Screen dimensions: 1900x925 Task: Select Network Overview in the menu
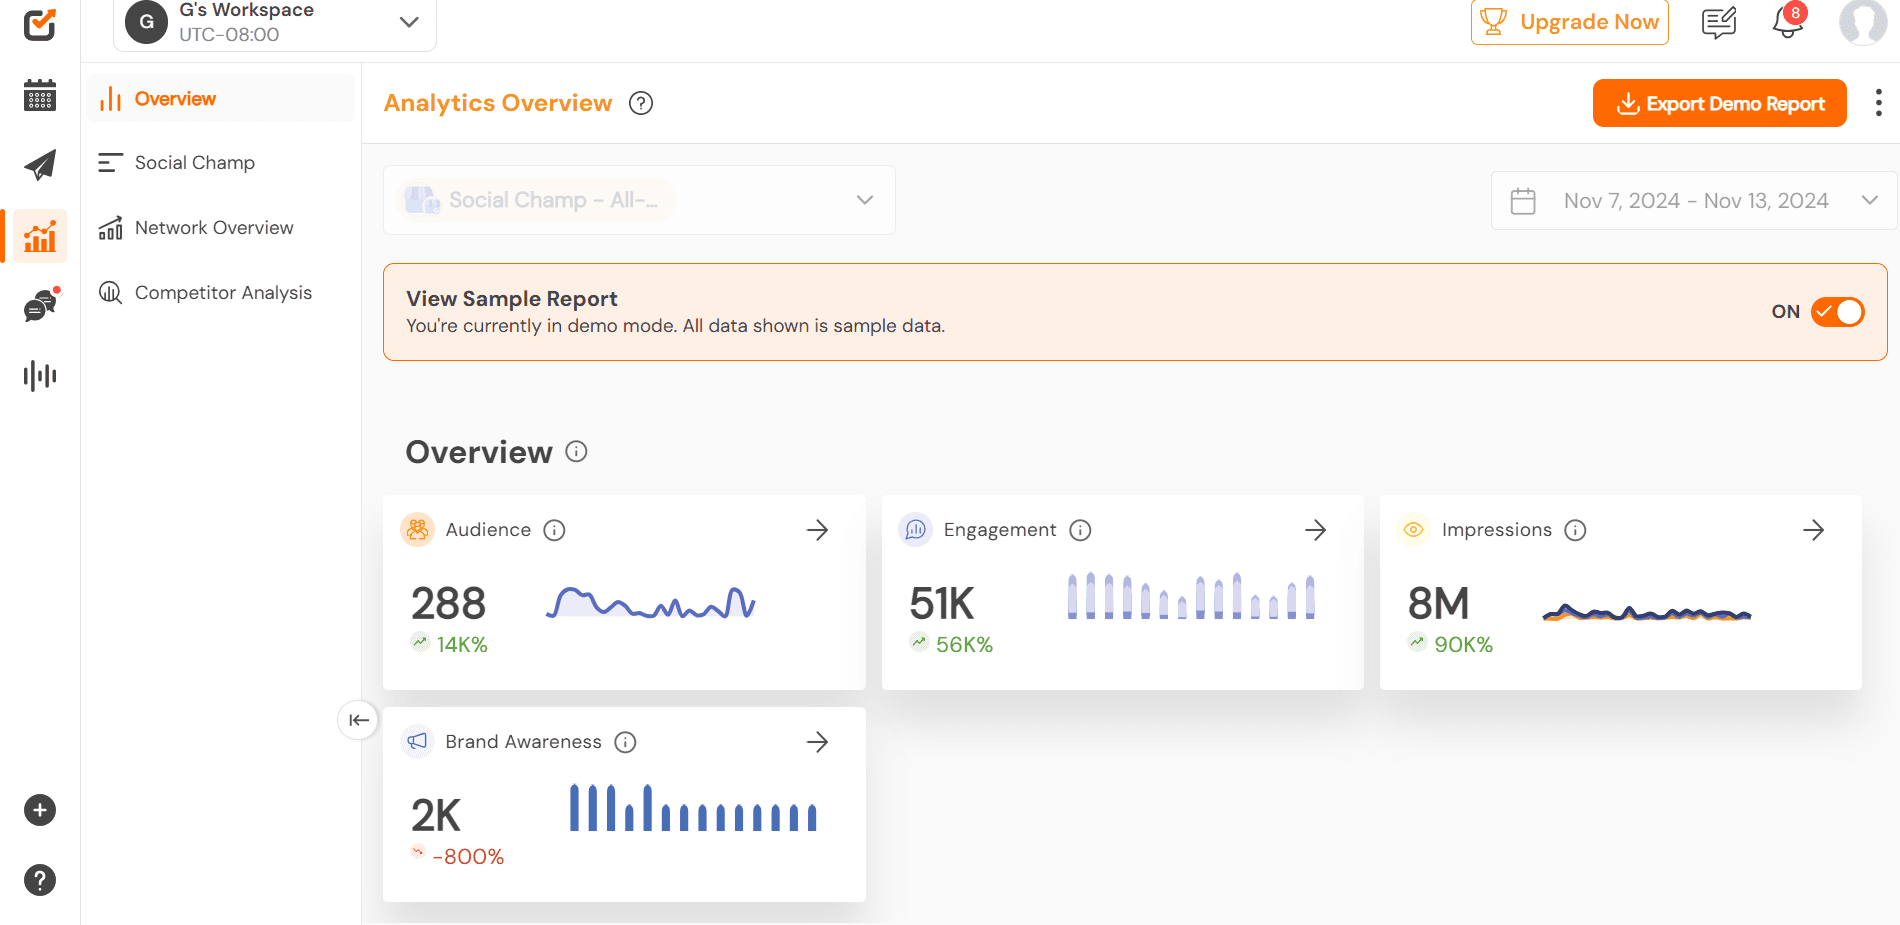coord(214,228)
